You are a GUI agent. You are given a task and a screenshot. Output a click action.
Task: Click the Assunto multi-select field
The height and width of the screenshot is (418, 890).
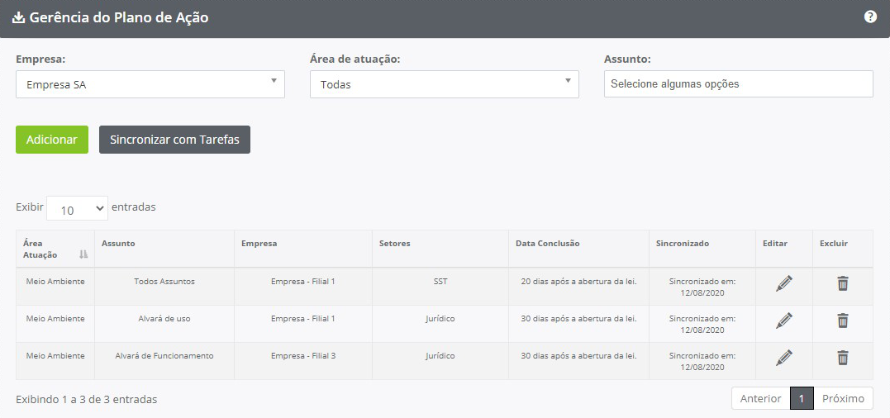[738, 84]
